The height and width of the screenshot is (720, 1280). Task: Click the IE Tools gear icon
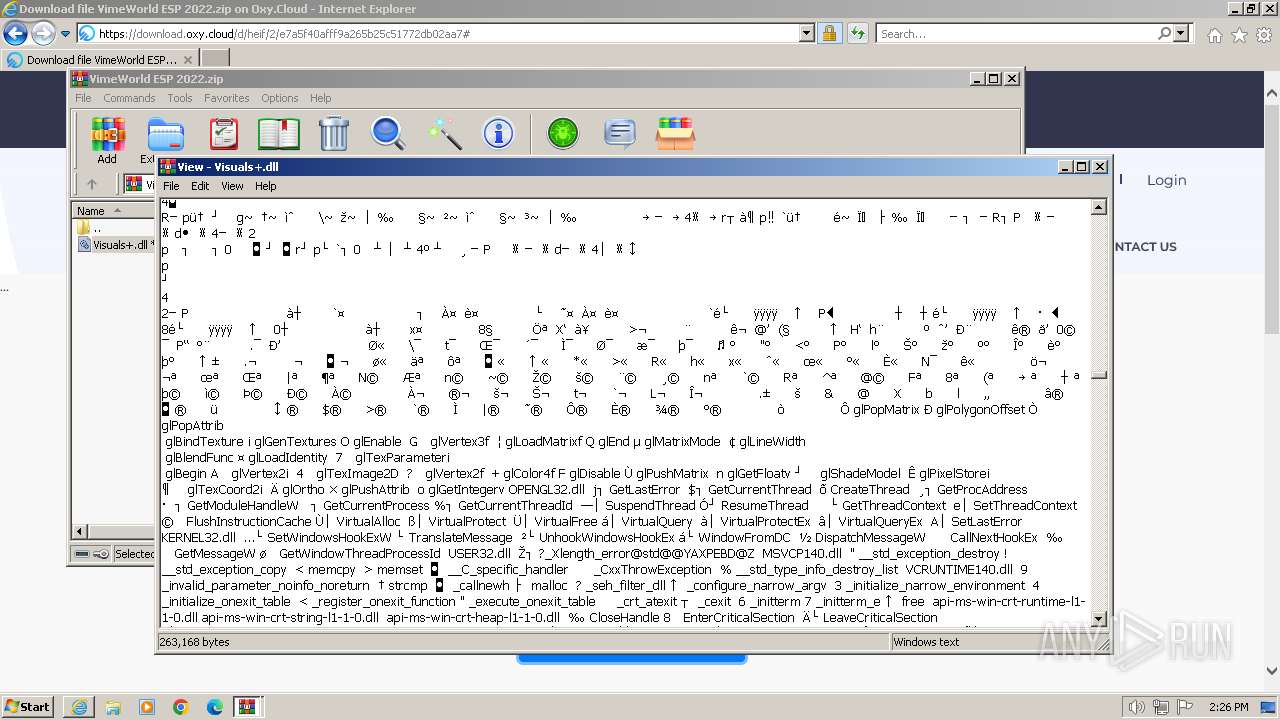pyautogui.click(x=1264, y=35)
